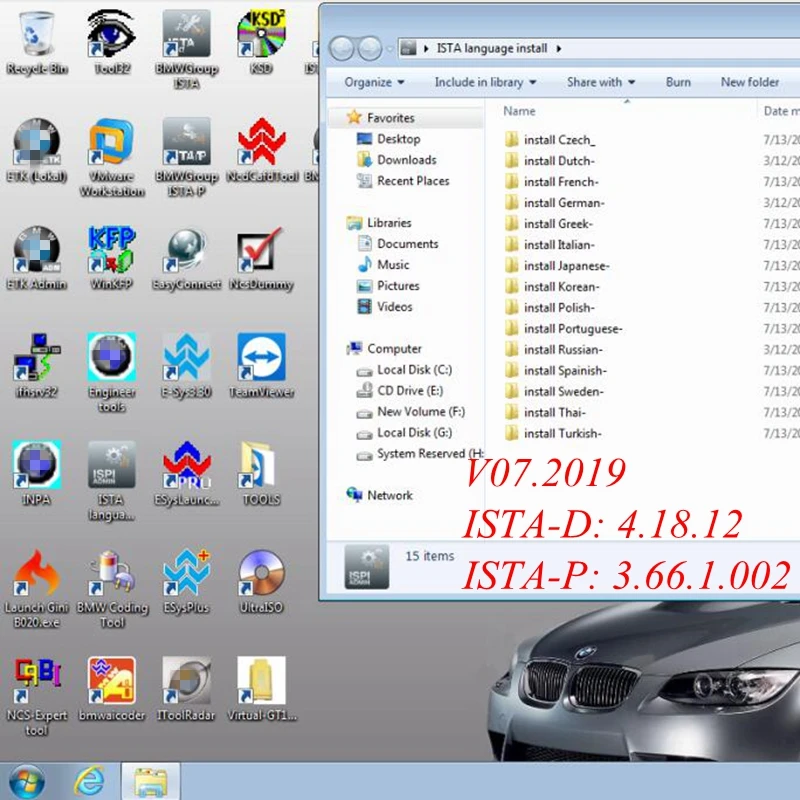The image size is (800, 800).
Task: Click Windows Explorer taskbar button
Action: [150, 782]
